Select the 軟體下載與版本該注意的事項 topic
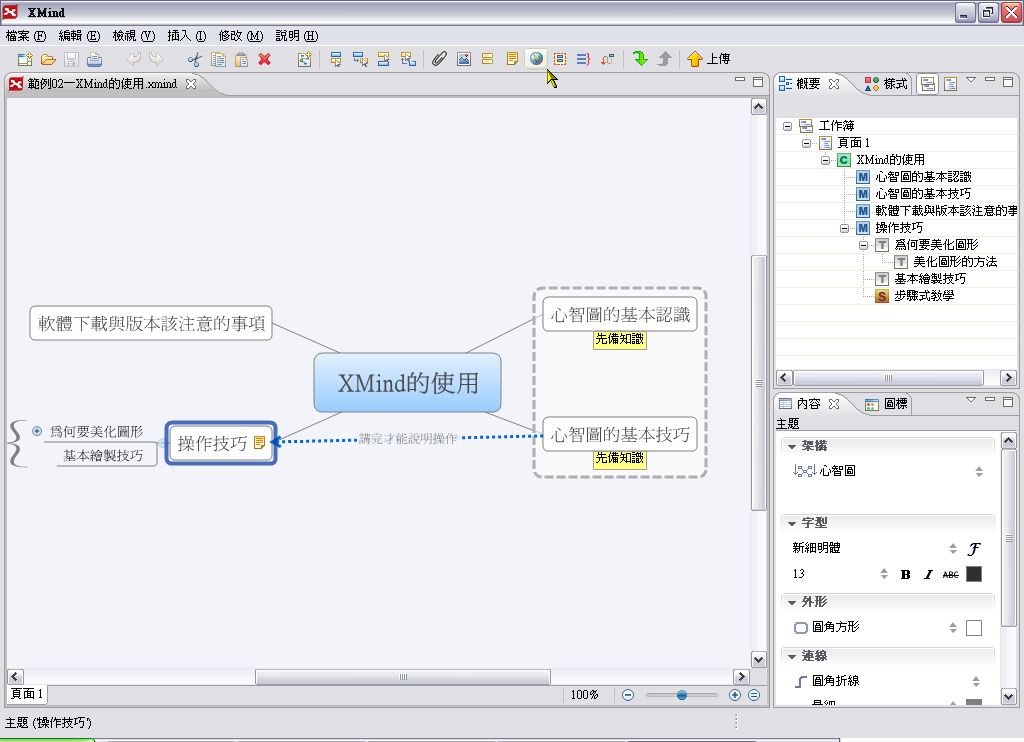The height and width of the screenshot is (742, 1024). 151,323
